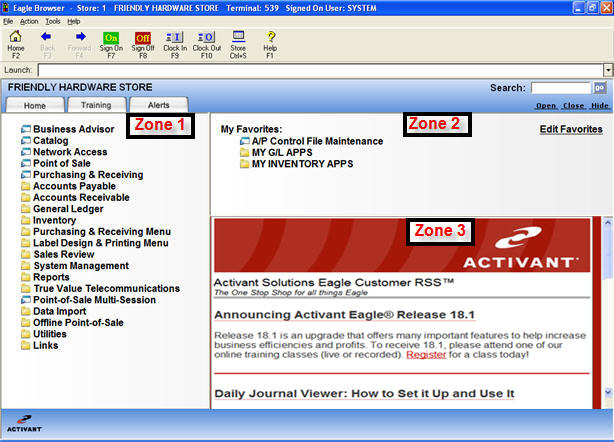Click the Edit Favorites link
Screen dimensions: 614x442
571,129
